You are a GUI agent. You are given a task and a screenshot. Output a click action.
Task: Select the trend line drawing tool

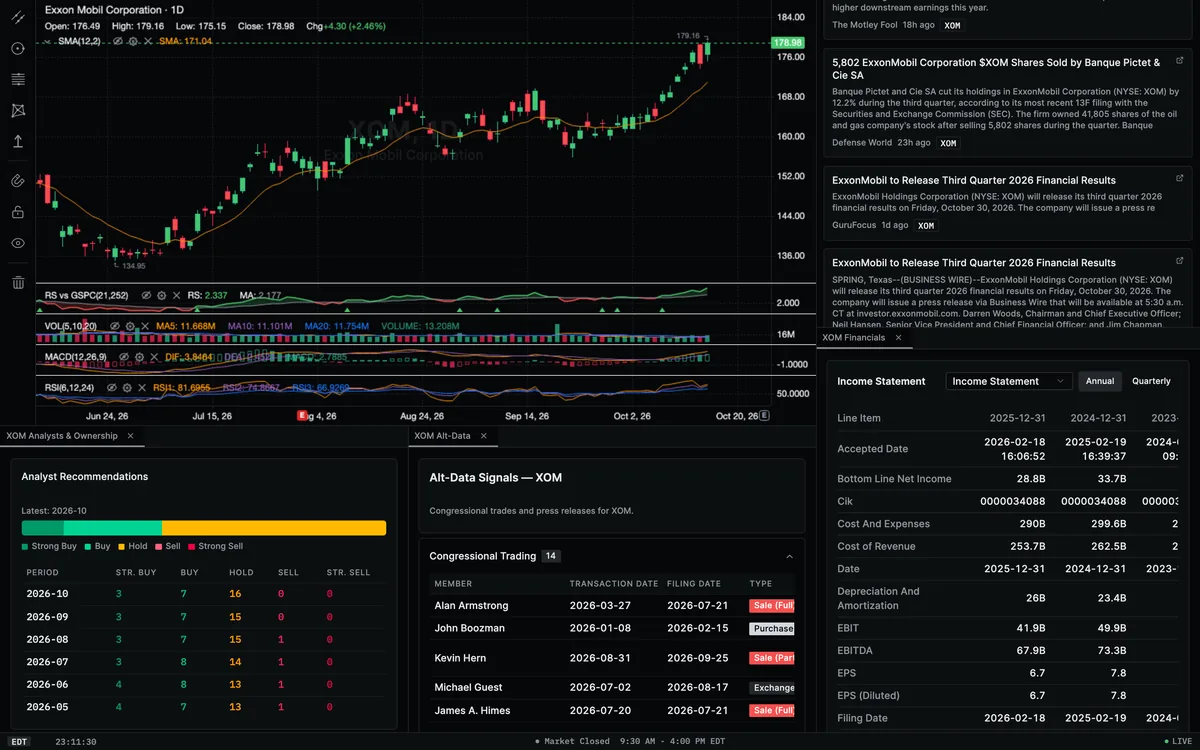(18, 18)
